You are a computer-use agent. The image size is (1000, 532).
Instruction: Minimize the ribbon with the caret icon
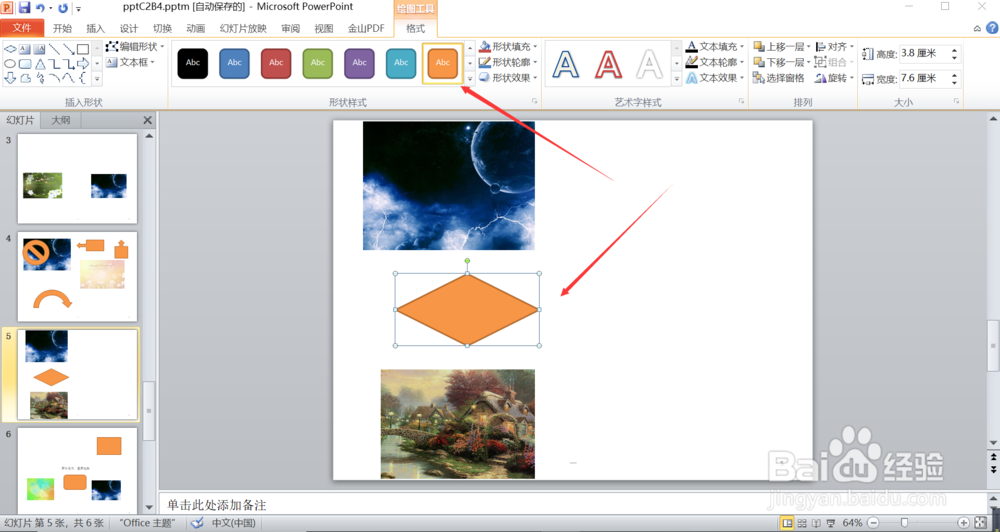click(977, 28)
